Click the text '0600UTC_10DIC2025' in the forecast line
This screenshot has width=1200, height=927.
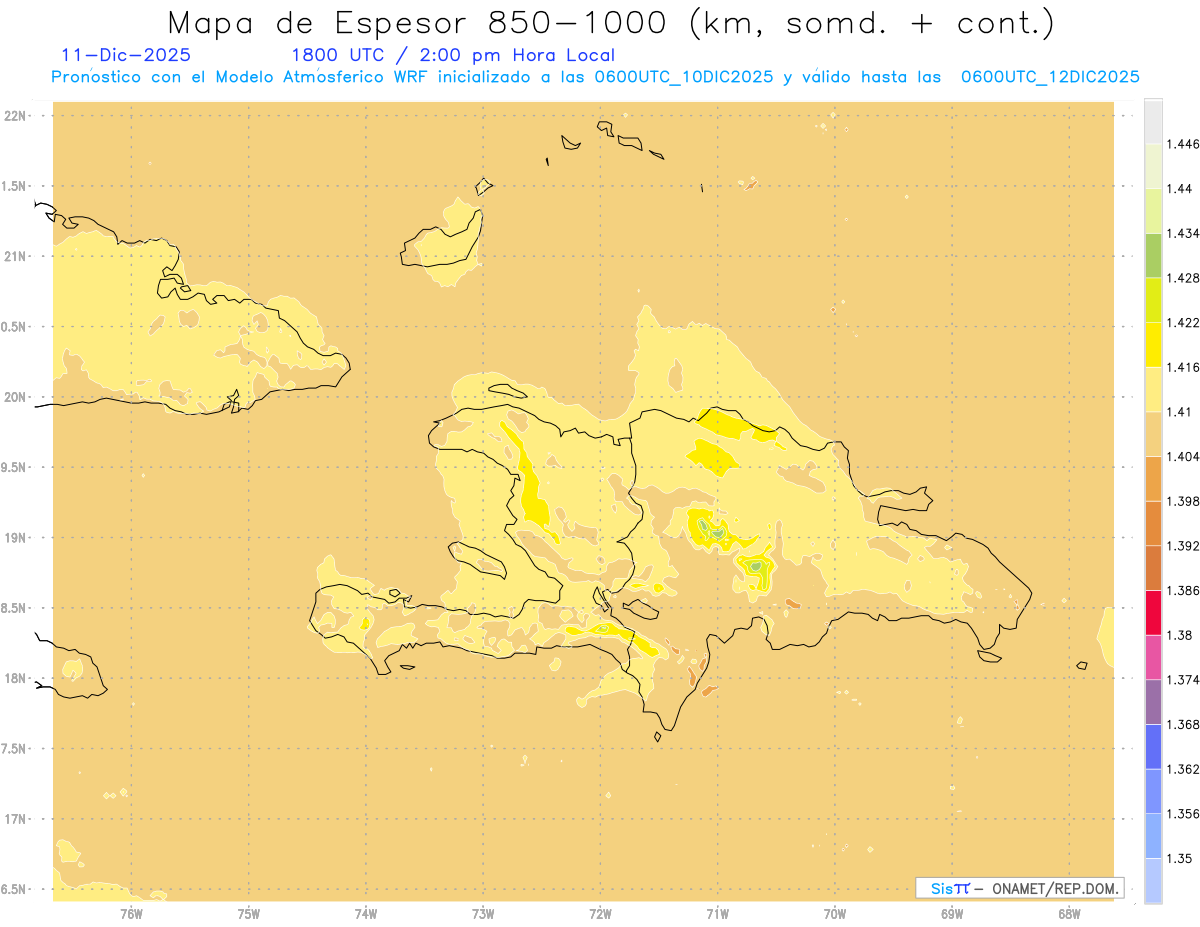684,77
